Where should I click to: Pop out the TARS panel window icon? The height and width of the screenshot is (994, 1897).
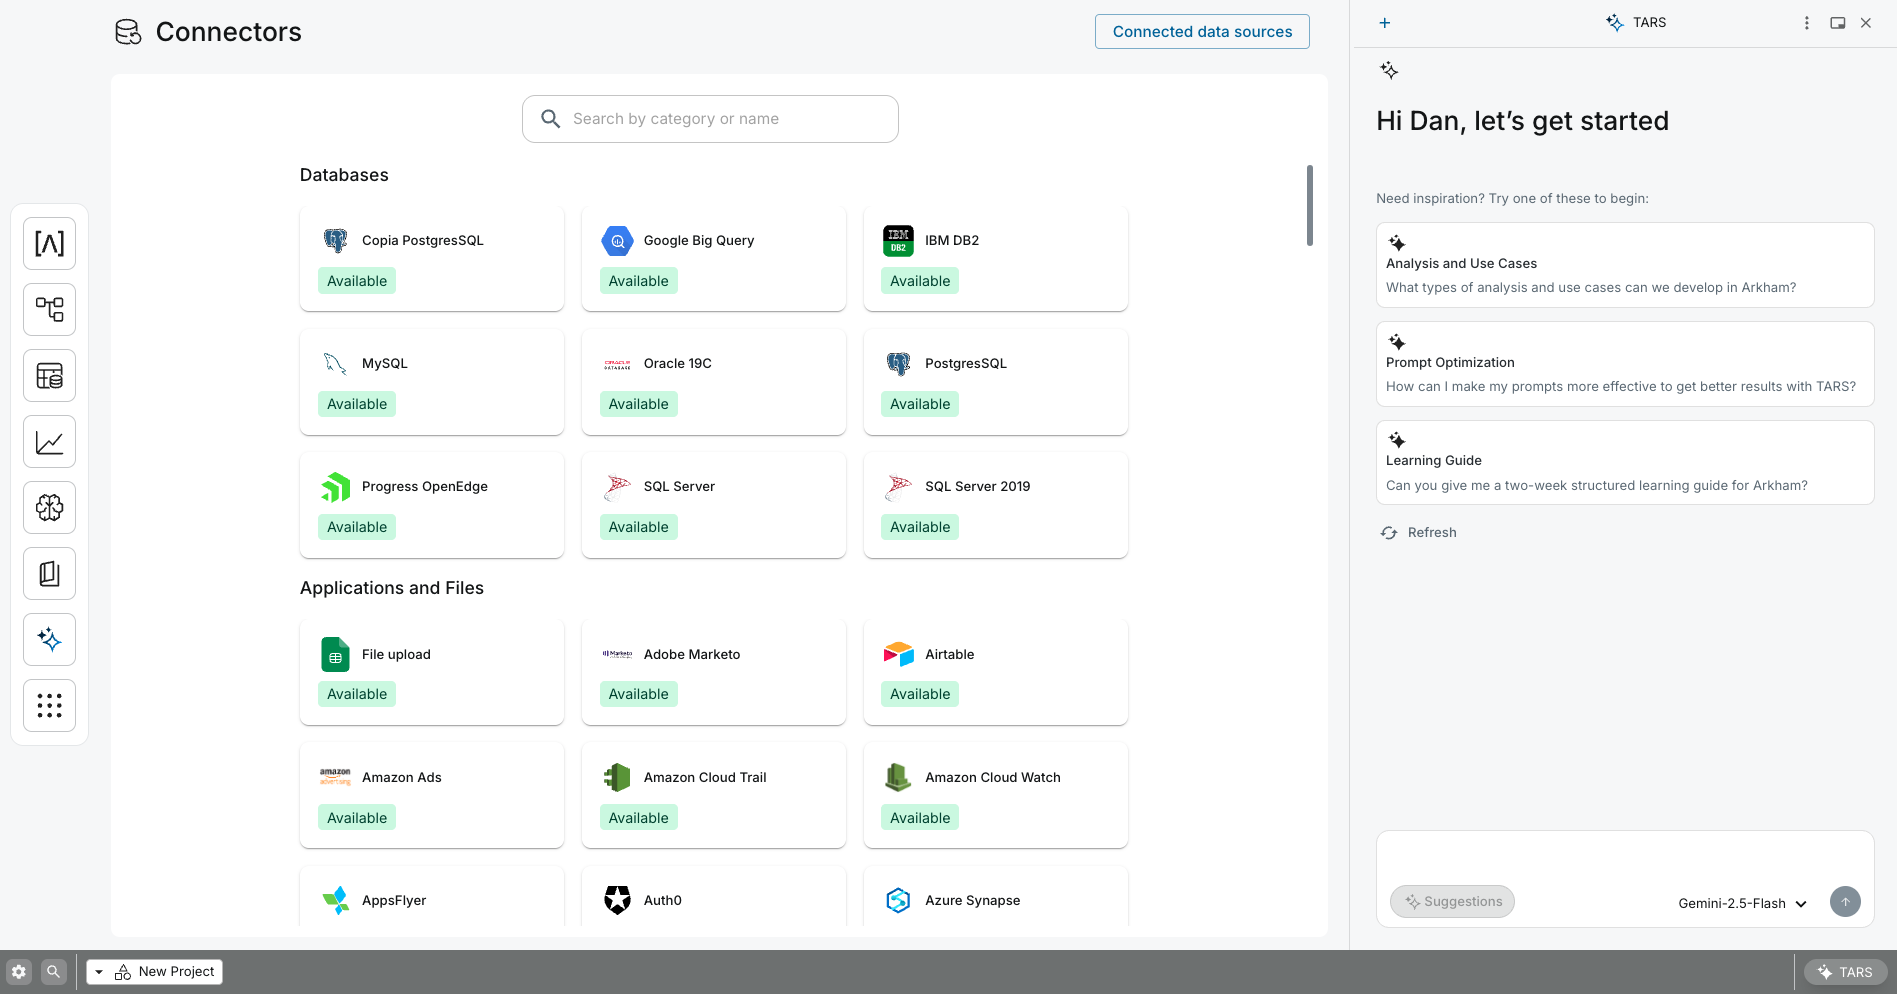point(1838,23)
